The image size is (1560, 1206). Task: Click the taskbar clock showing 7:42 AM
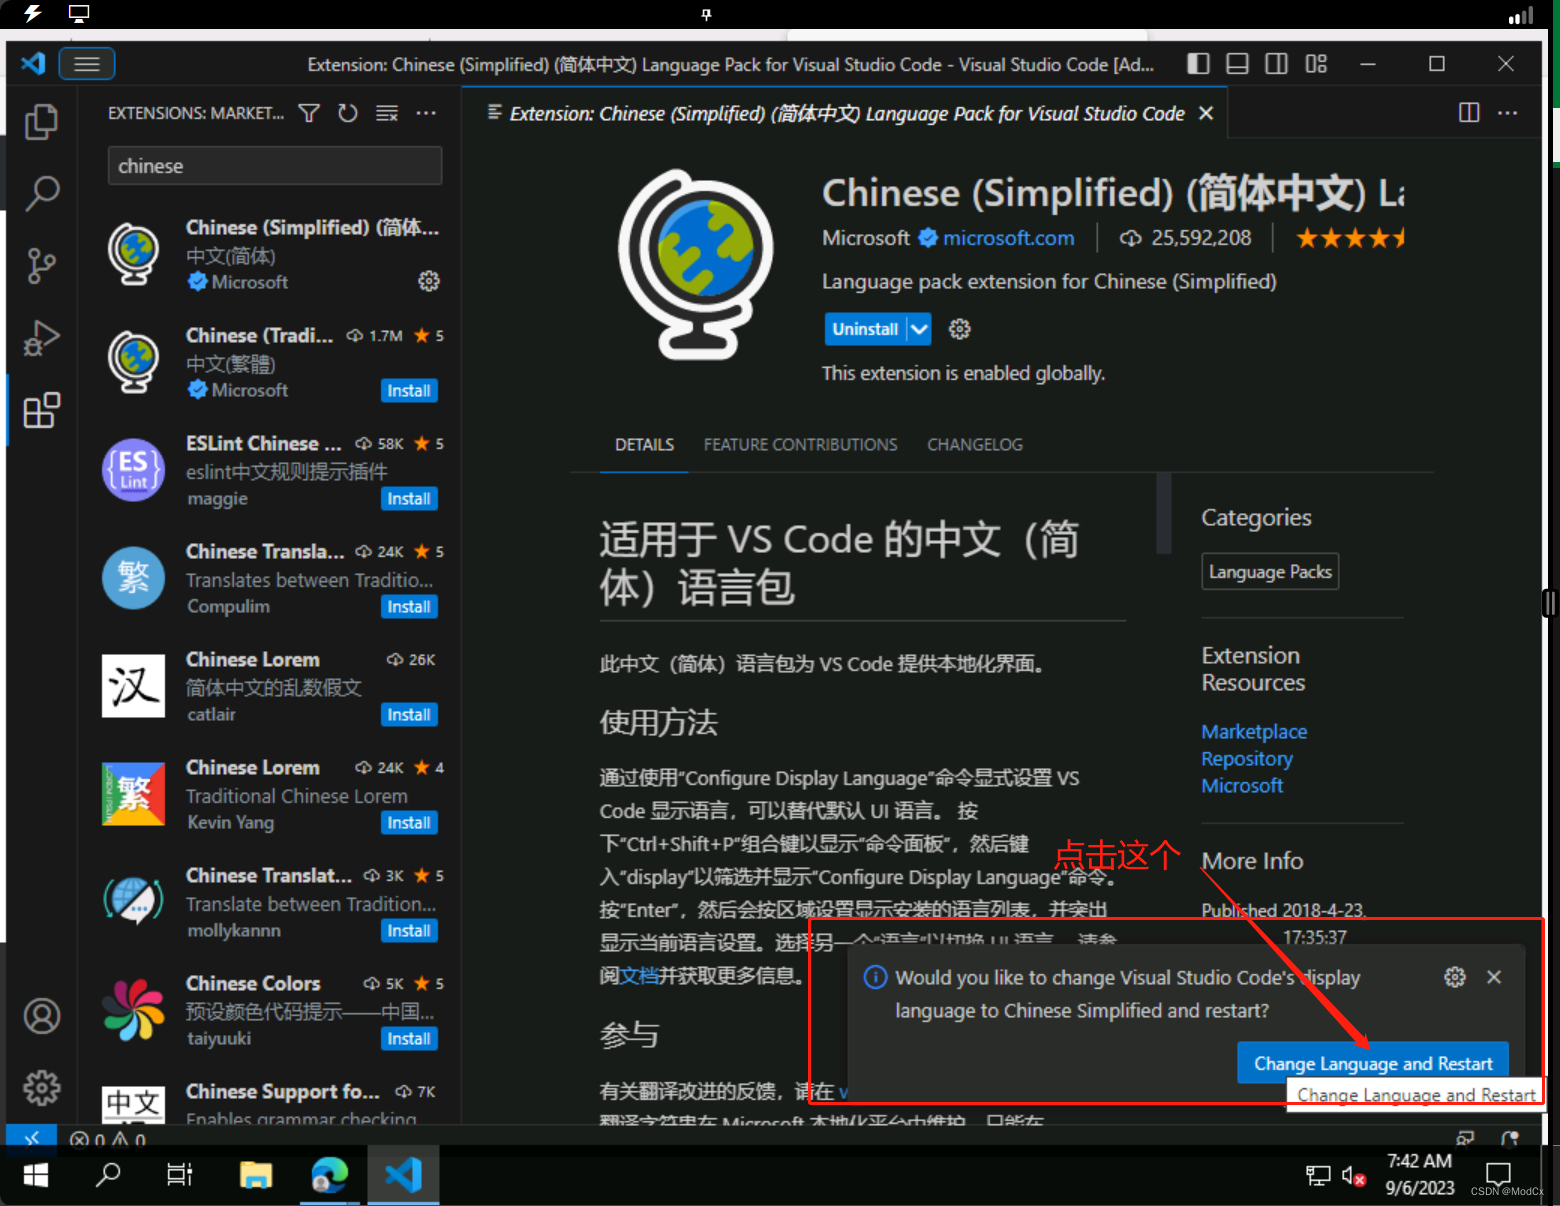click(1420, 1174)
